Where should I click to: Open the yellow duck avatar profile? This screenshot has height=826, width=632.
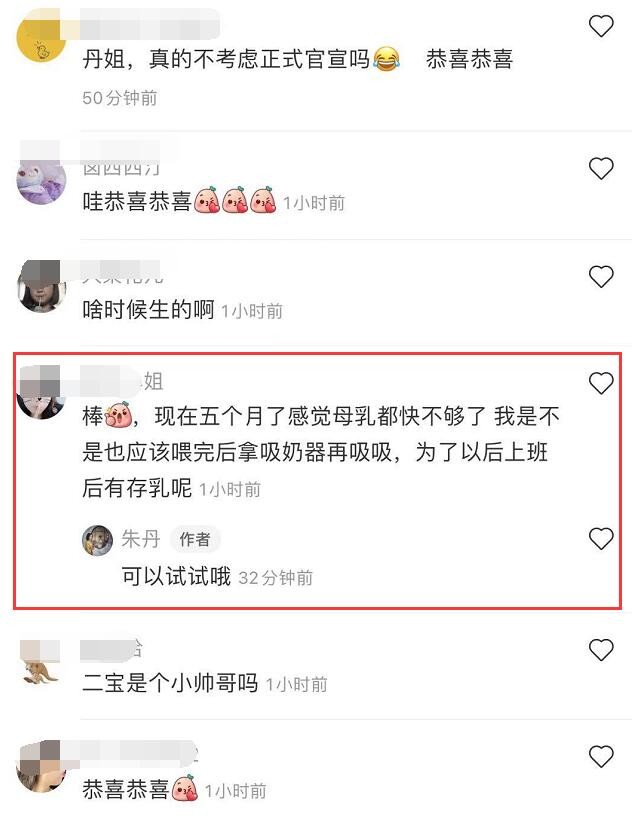(x=41, y=37)
